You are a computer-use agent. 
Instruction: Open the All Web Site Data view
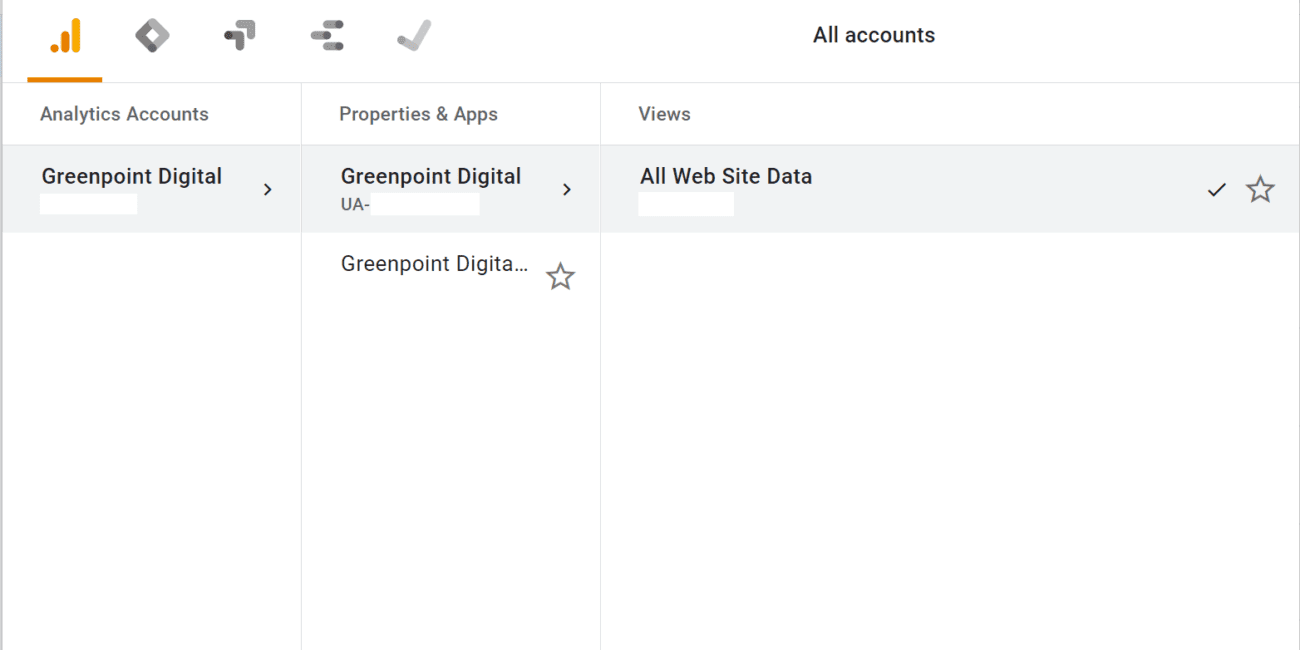(x=950, y=189)
